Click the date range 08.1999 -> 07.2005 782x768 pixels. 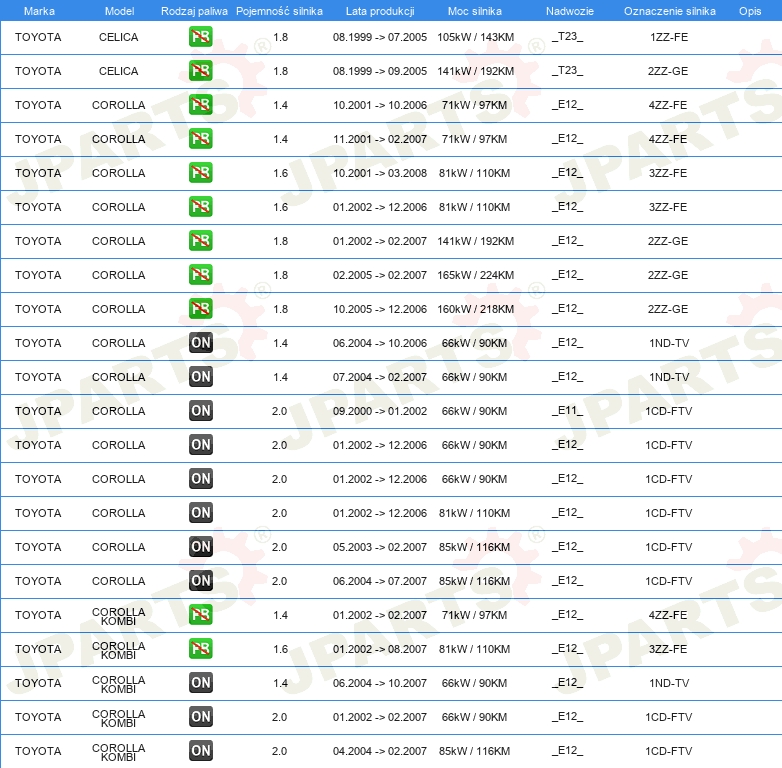[x=380, y=37]
